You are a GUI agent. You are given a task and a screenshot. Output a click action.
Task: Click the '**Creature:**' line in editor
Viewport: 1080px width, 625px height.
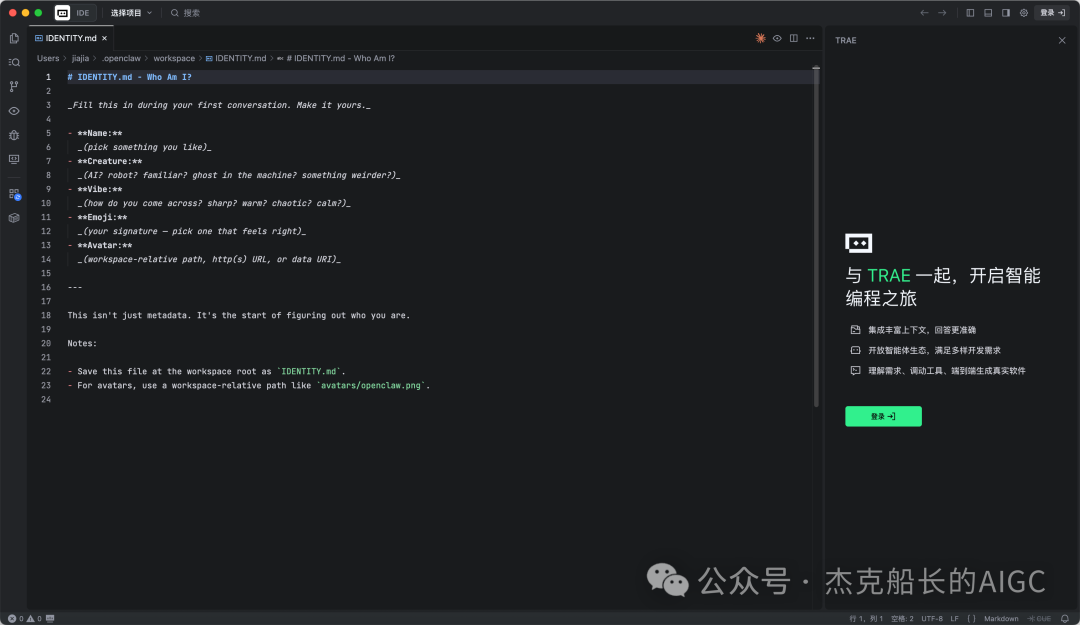pyautogui.click(x=105, y=161)
